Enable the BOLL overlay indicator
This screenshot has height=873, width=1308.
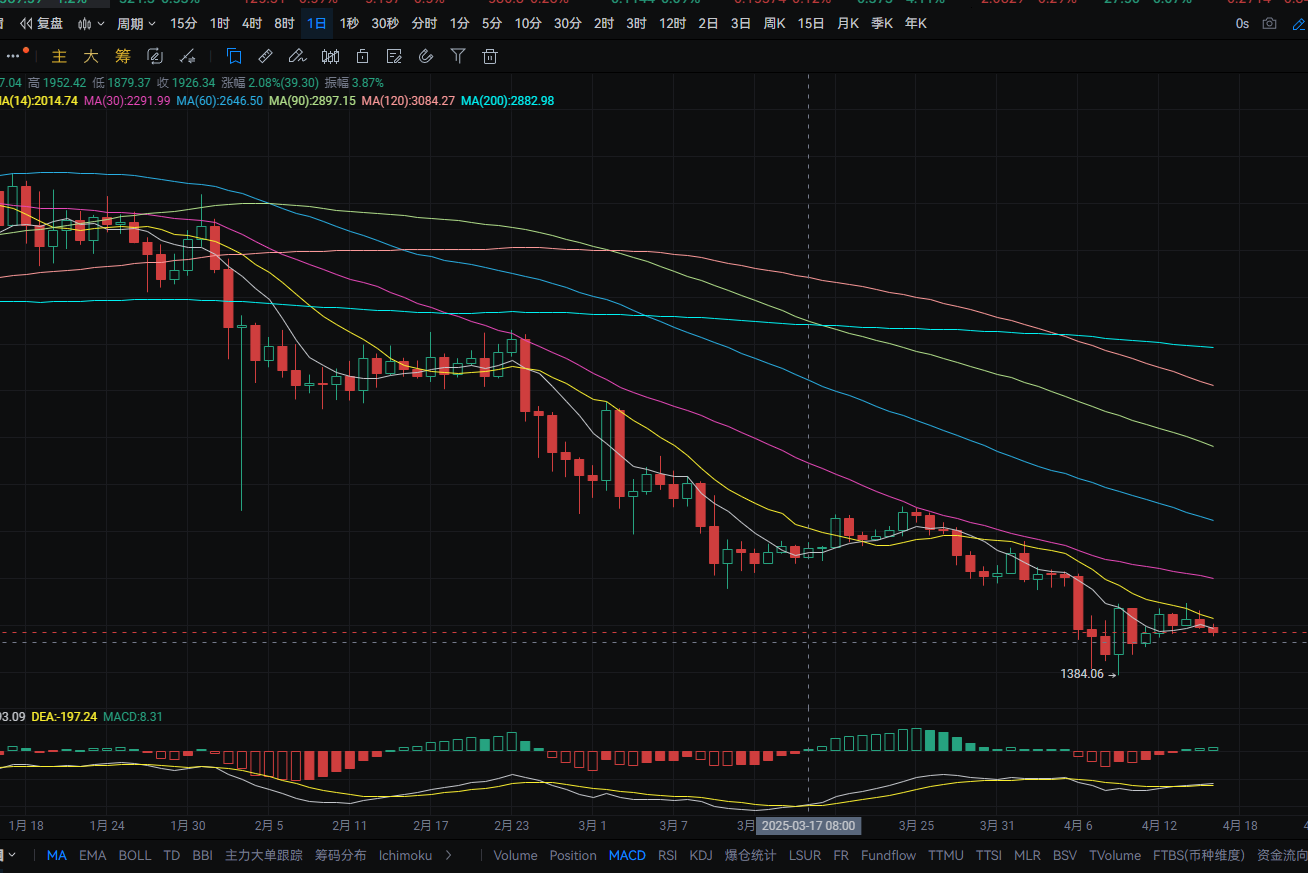click(x=135, y=855)
